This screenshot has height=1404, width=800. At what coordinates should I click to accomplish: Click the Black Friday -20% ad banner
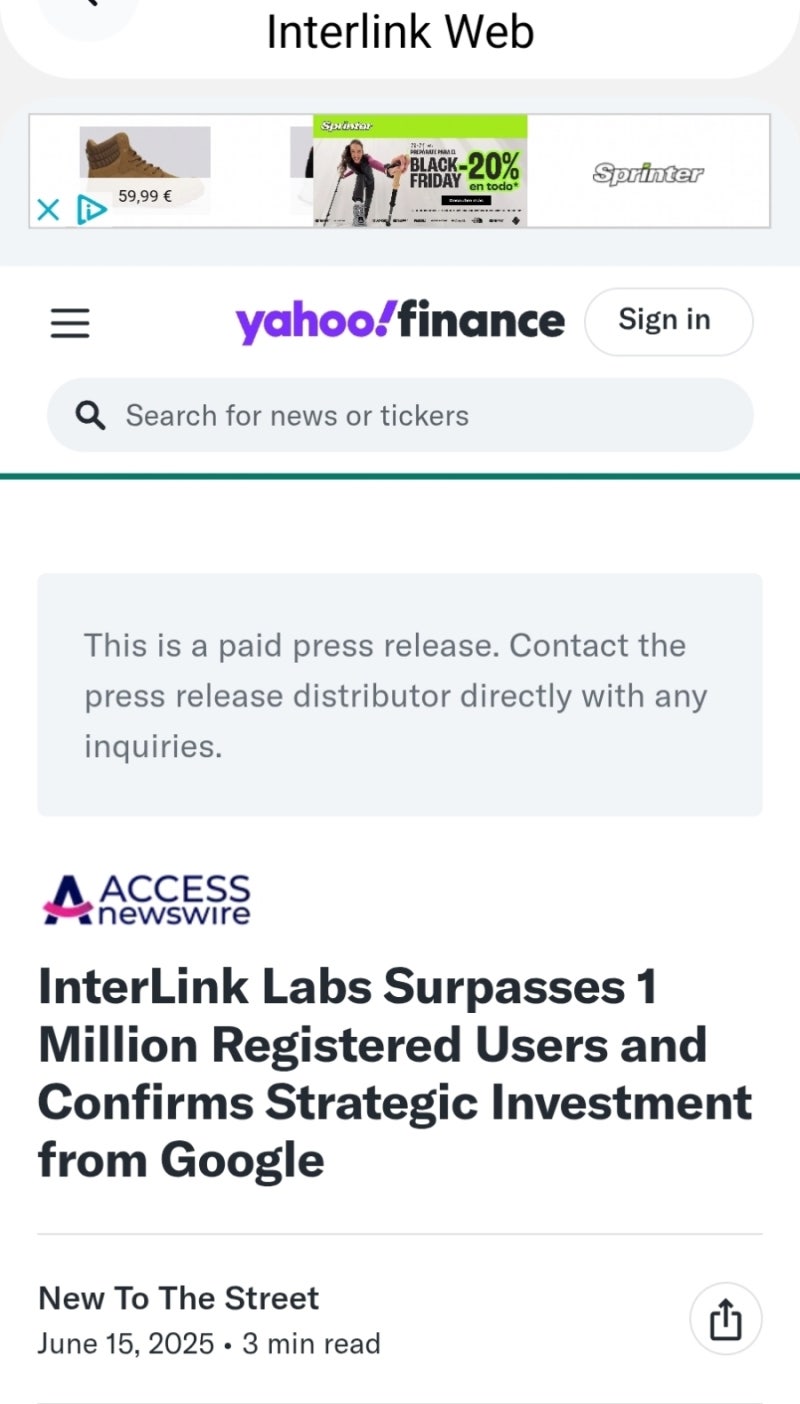420,171
